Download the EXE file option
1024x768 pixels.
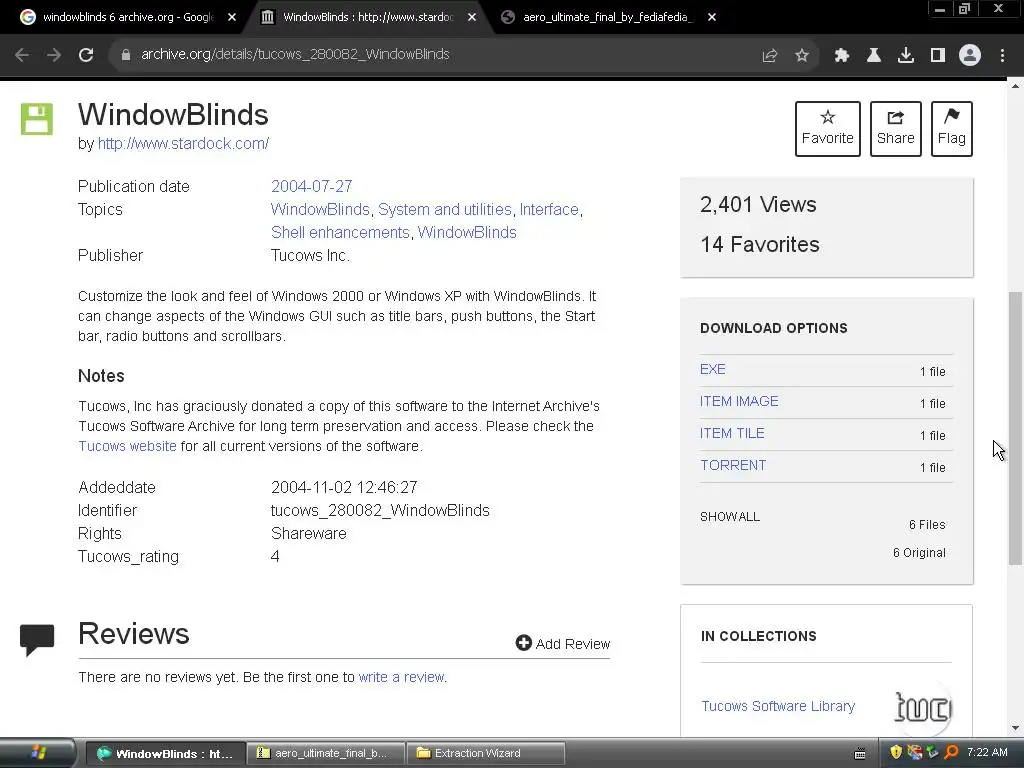pyautogui.click(x=712, y=369)
